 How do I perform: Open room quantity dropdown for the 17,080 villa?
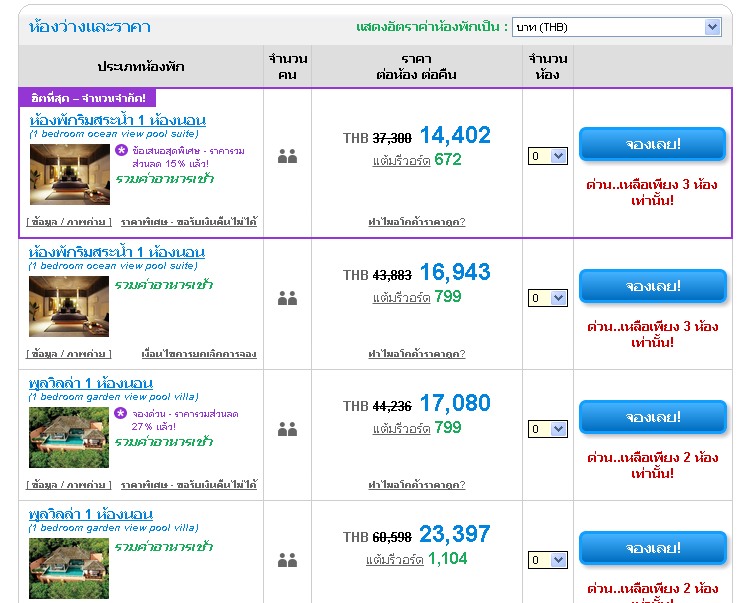tap(547, 429)
